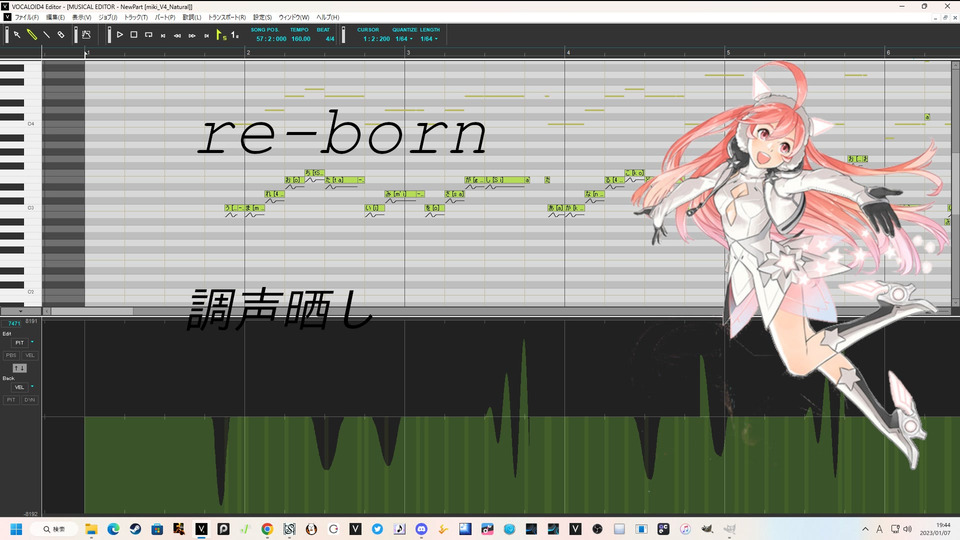
Task: Click measure 2 marker on the ruler
Action: pos(248,53)
